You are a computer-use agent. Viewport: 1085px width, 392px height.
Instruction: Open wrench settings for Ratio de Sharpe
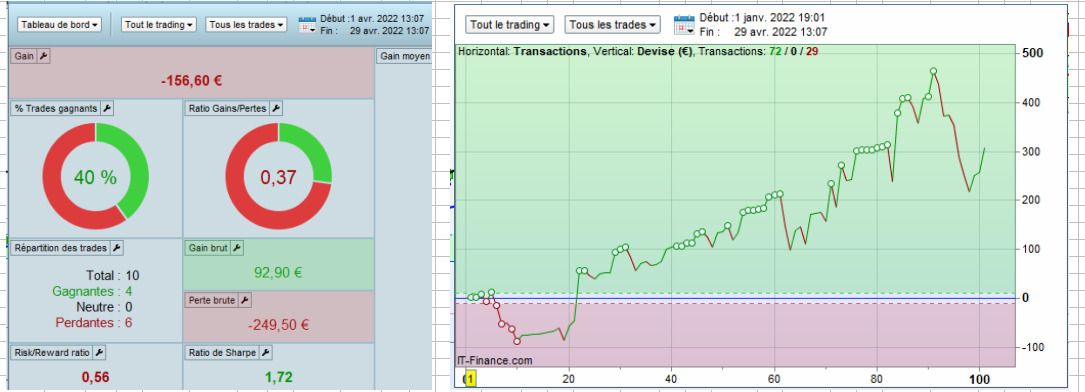click(x=265, y=353)
